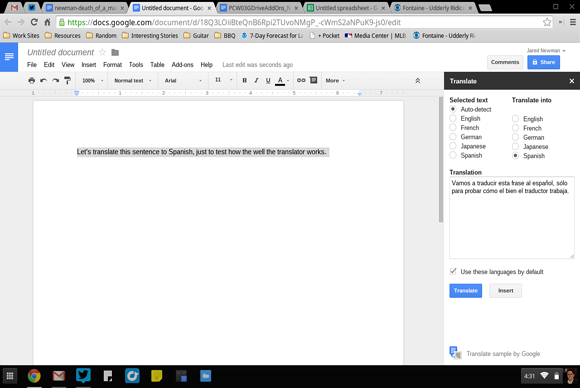The width and height of the screenshot is (580, 388).
Task: Click the left indent ruler marker
Action: pos(77,93)
